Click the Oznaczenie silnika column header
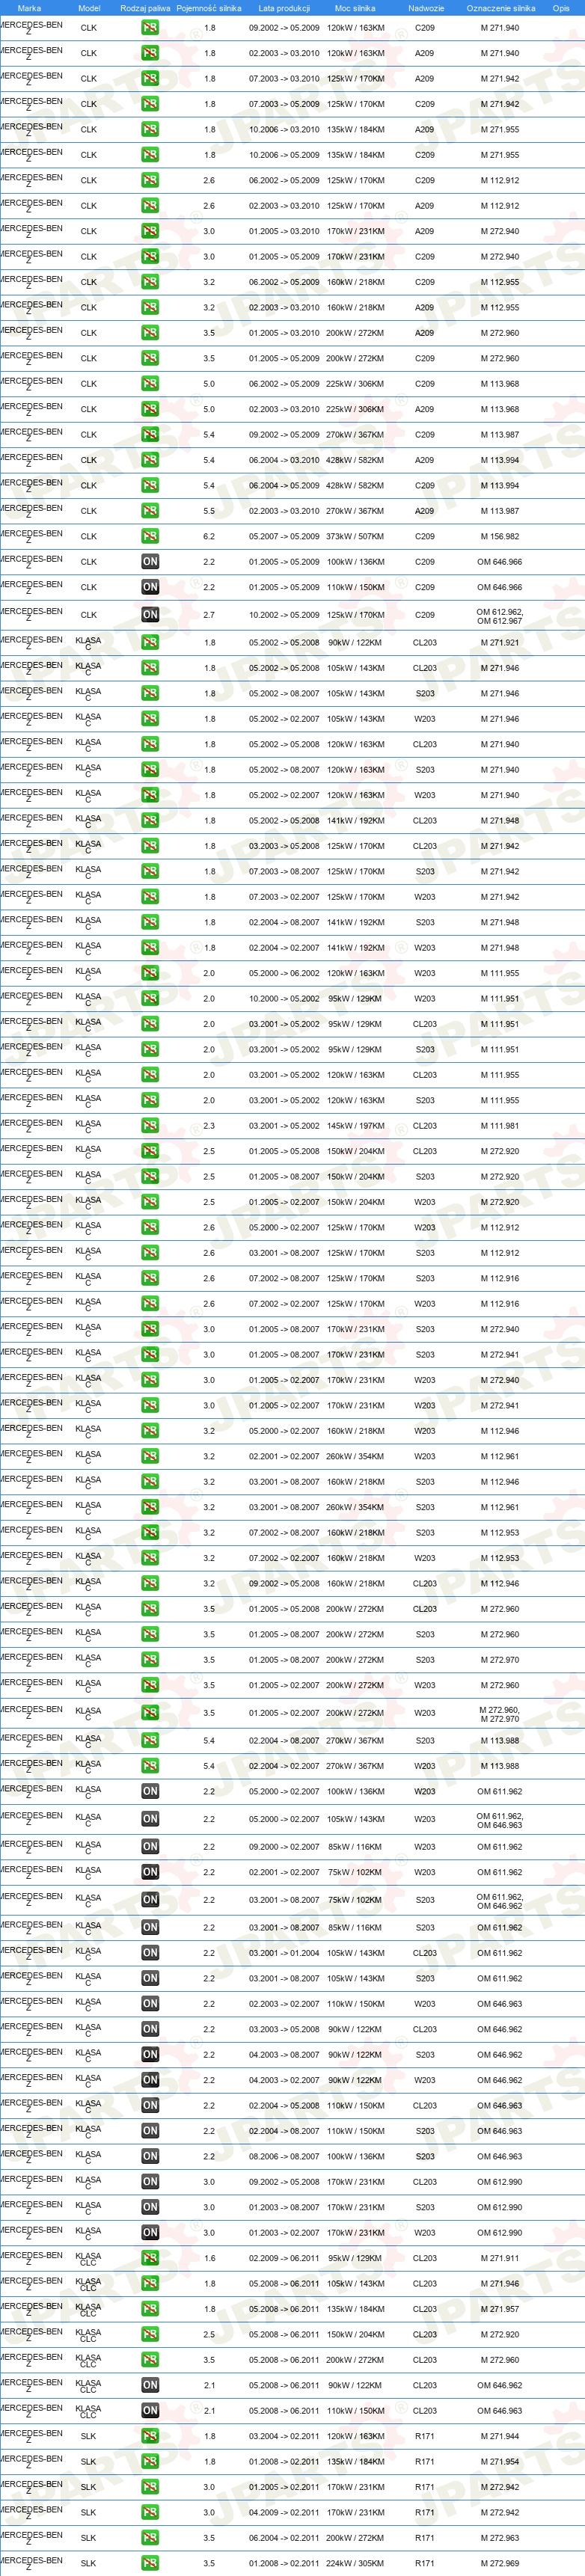The height and width of the screenshot is (2576, 585). pyautogui.click(x=500, y=8)
